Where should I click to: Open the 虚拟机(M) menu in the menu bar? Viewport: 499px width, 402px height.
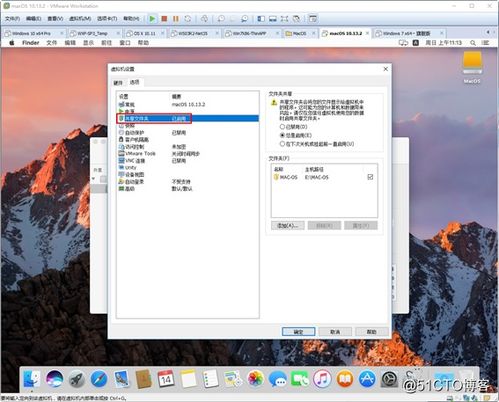coord(80,19)
